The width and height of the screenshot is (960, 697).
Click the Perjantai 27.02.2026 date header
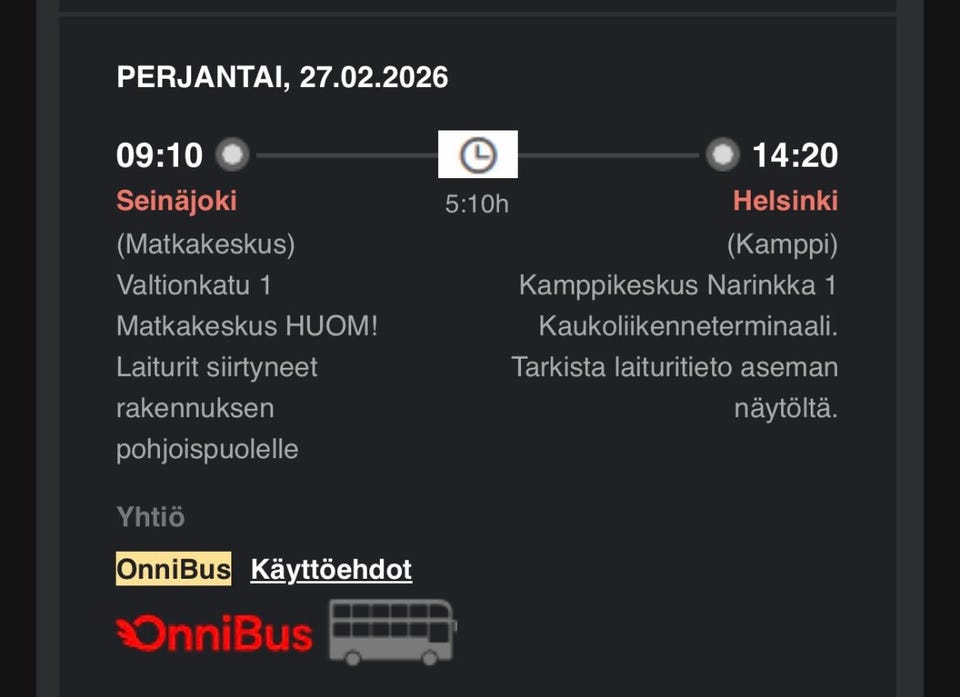[282, 77]
